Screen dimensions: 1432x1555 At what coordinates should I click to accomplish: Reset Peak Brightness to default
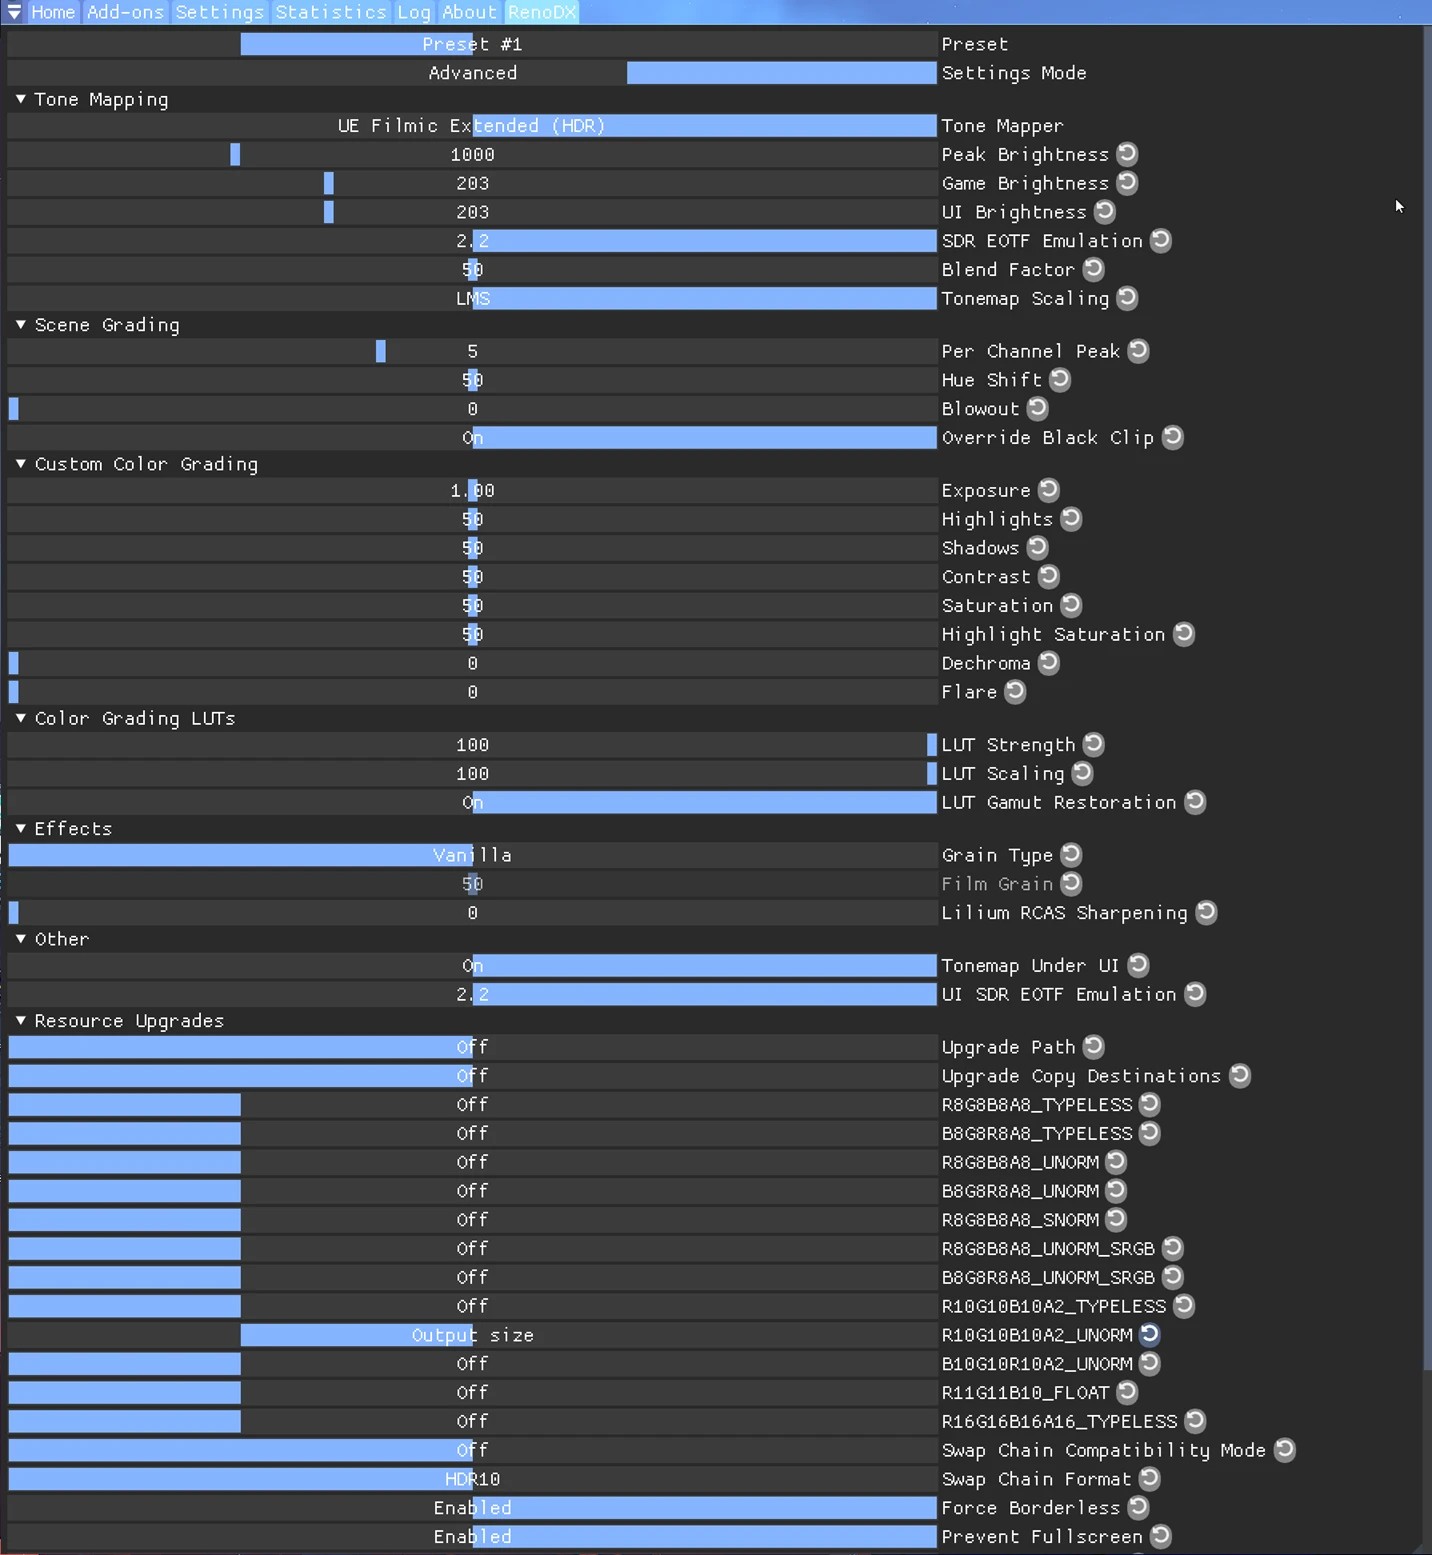pyautogui.click(x=1127, y=154)
